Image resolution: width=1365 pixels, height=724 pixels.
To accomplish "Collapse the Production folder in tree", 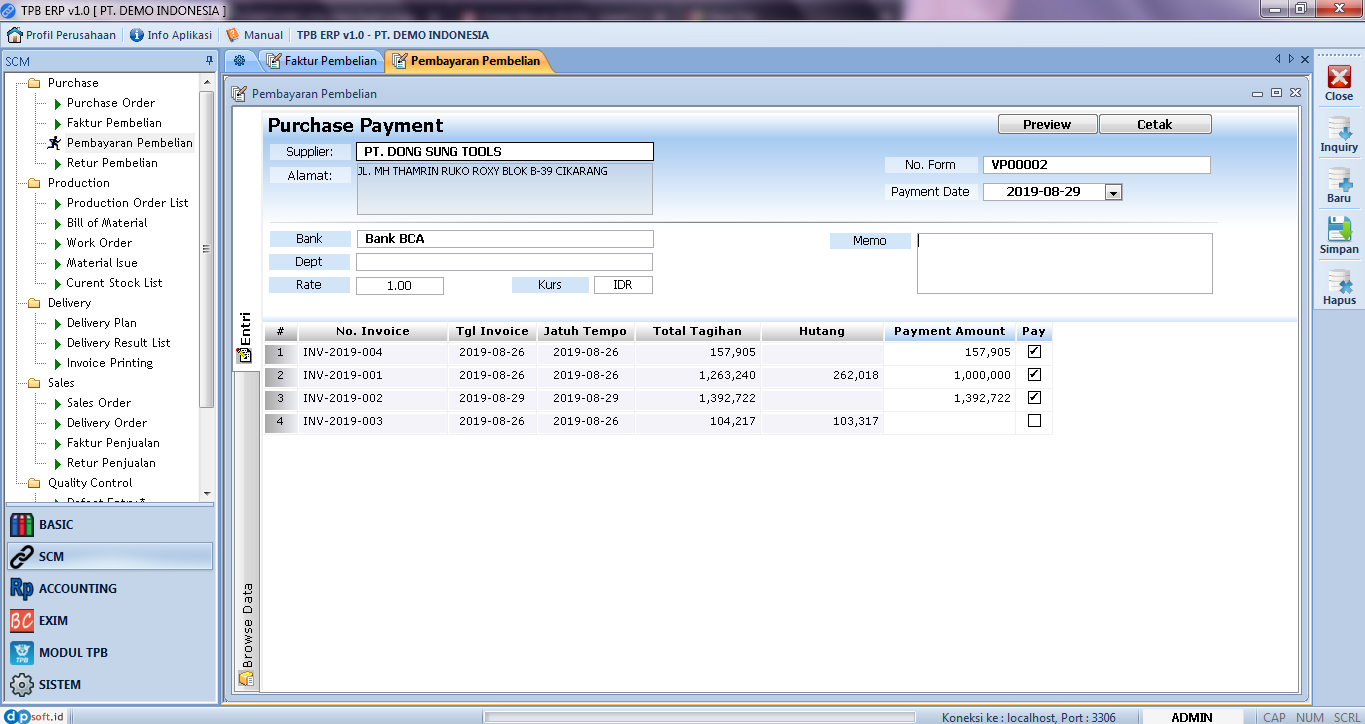I will click(34, 183).
